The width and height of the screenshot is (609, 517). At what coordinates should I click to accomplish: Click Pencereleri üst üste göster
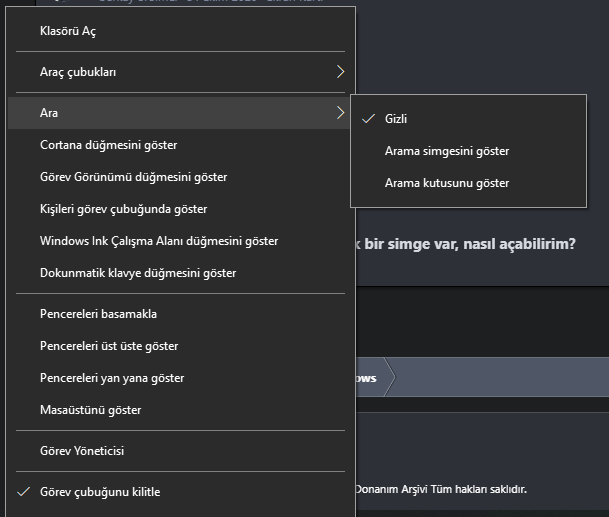(109, 346)
